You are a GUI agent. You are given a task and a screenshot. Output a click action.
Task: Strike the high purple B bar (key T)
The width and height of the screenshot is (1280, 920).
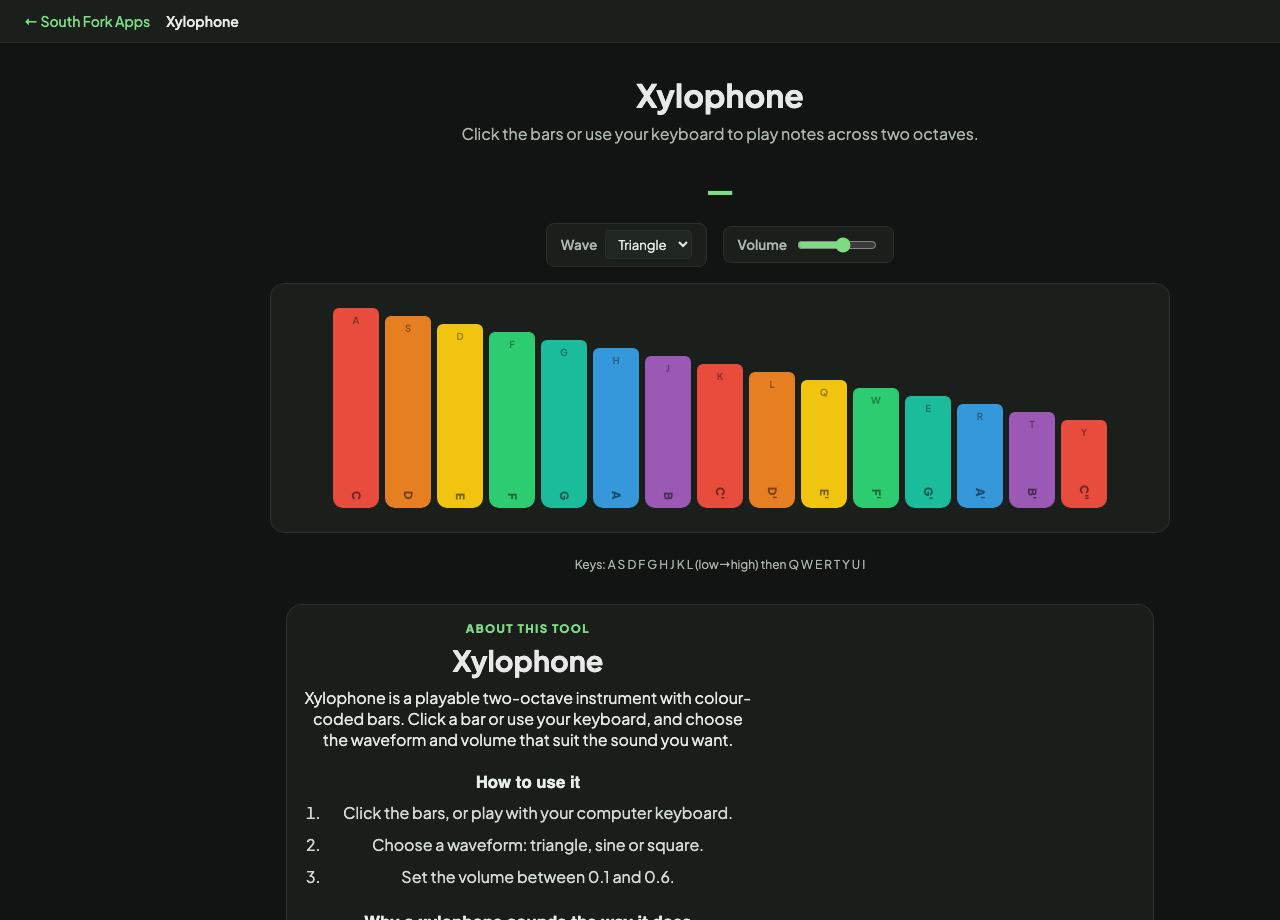1032,460
